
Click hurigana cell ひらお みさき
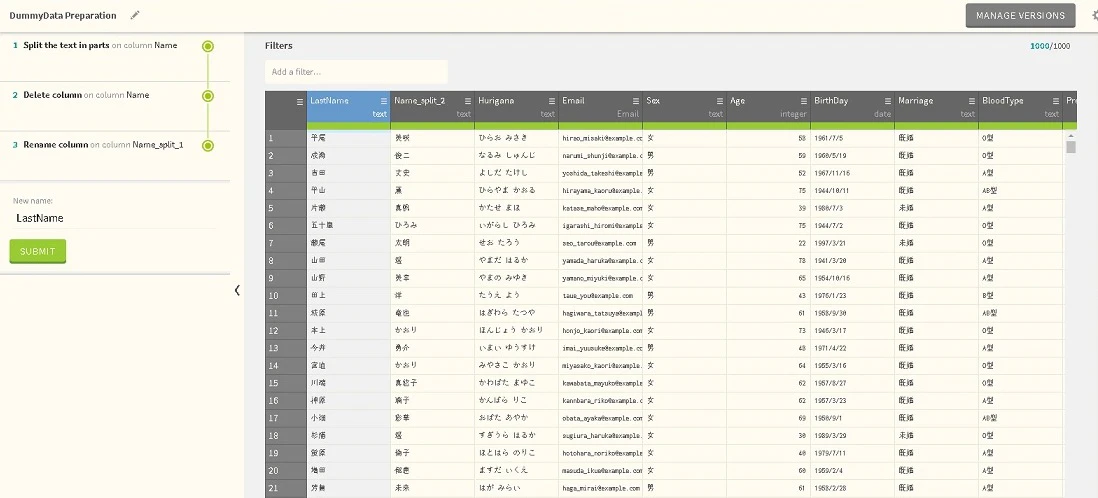tap(516, 139)
